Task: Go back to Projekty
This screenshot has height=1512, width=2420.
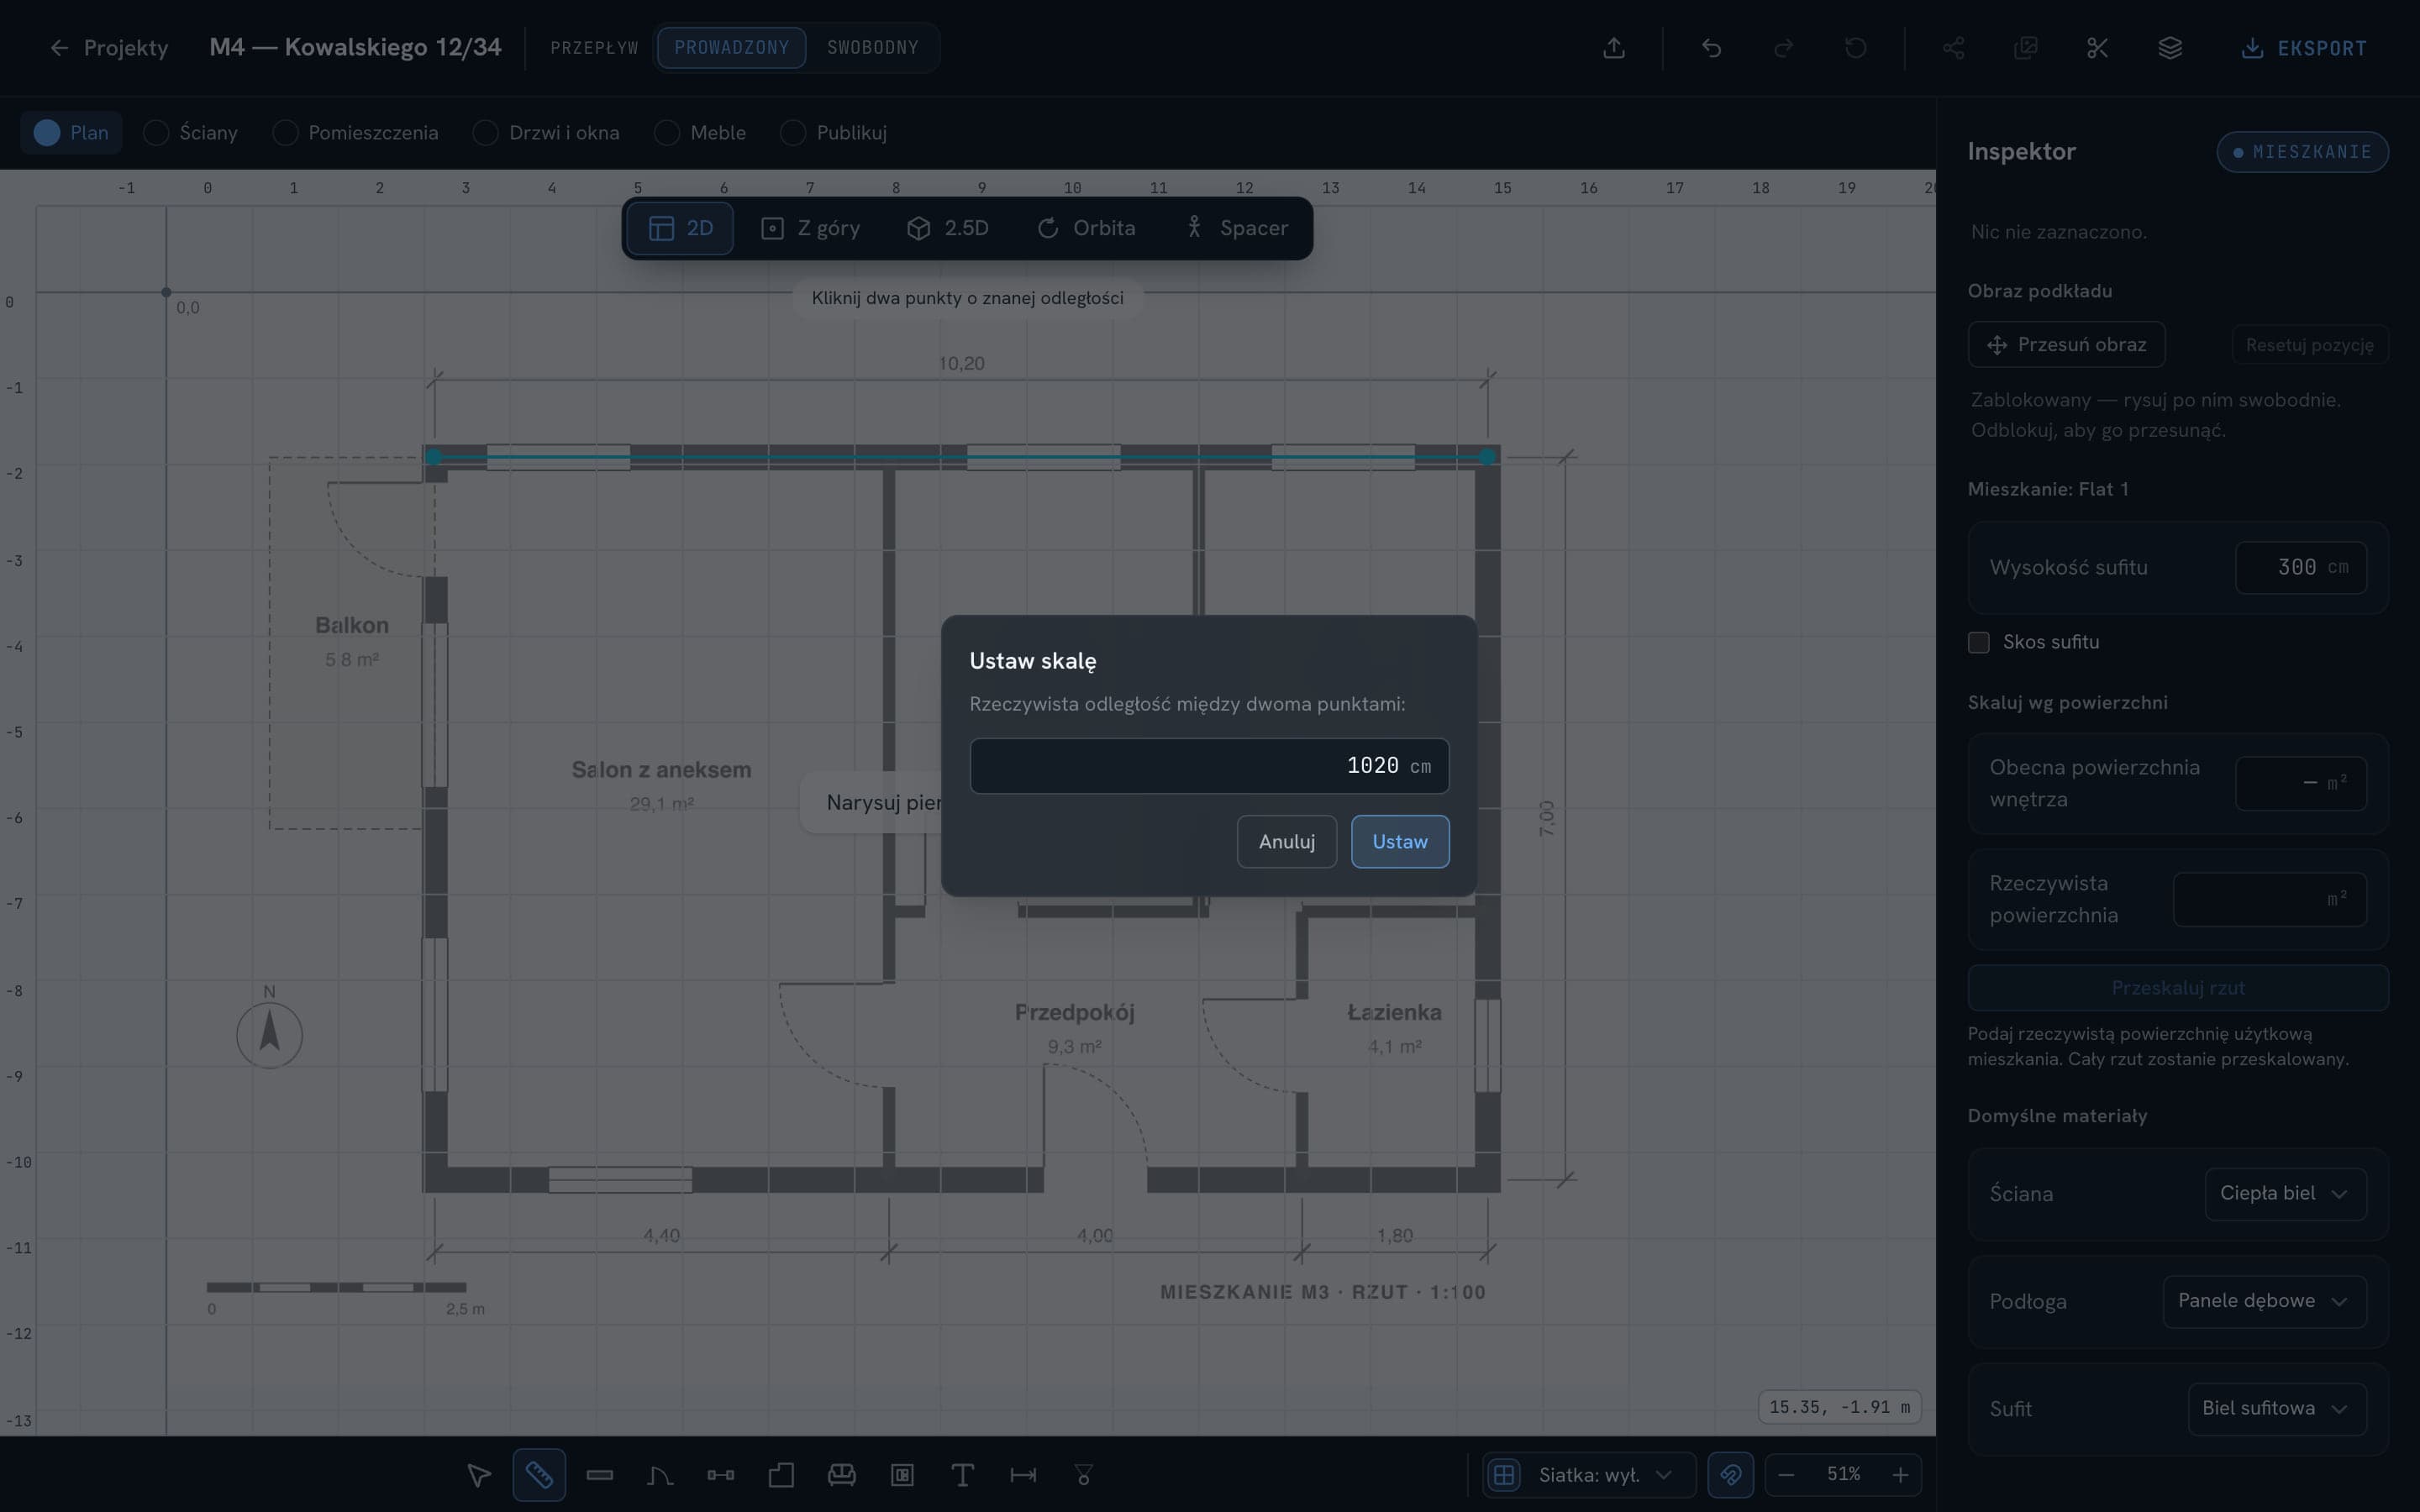Action: 109,48
